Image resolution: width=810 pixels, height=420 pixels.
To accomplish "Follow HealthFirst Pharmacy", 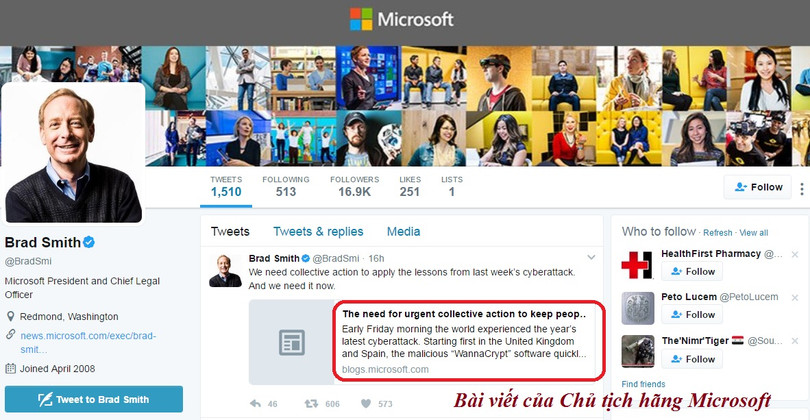I will coord(692,271).
